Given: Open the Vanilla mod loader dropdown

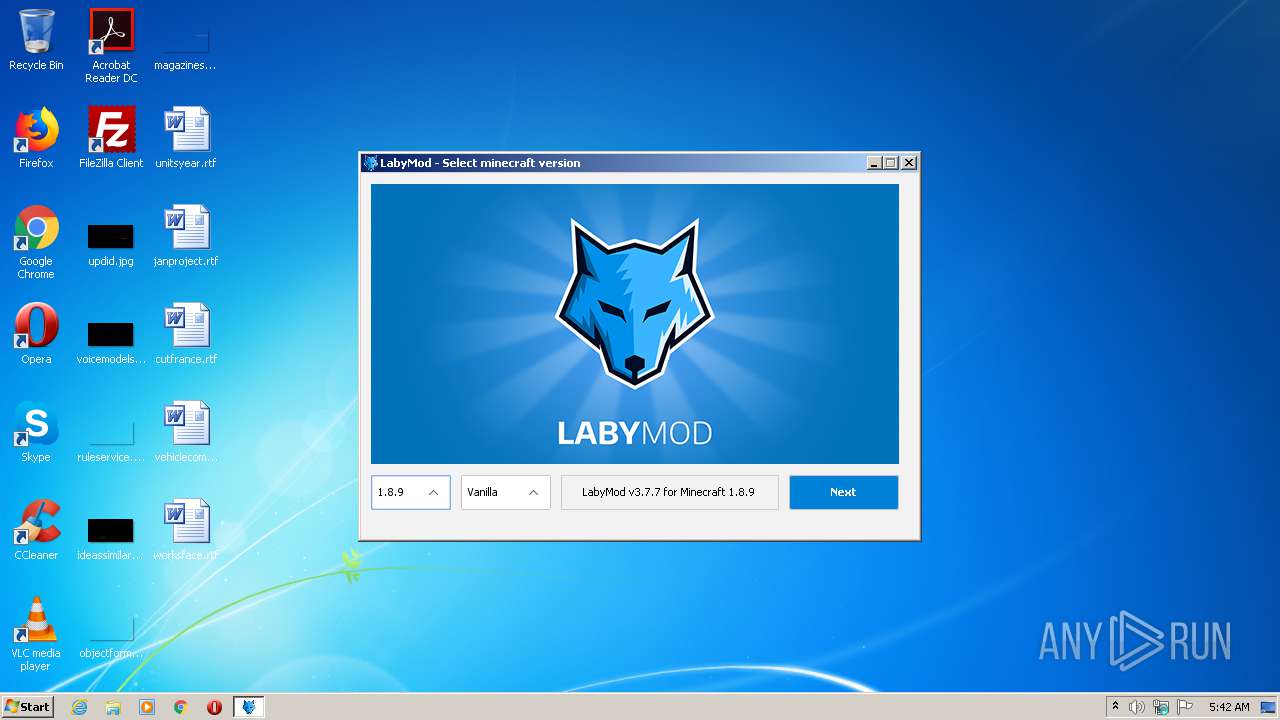Looking at the screenshot, I should point(505,492).
